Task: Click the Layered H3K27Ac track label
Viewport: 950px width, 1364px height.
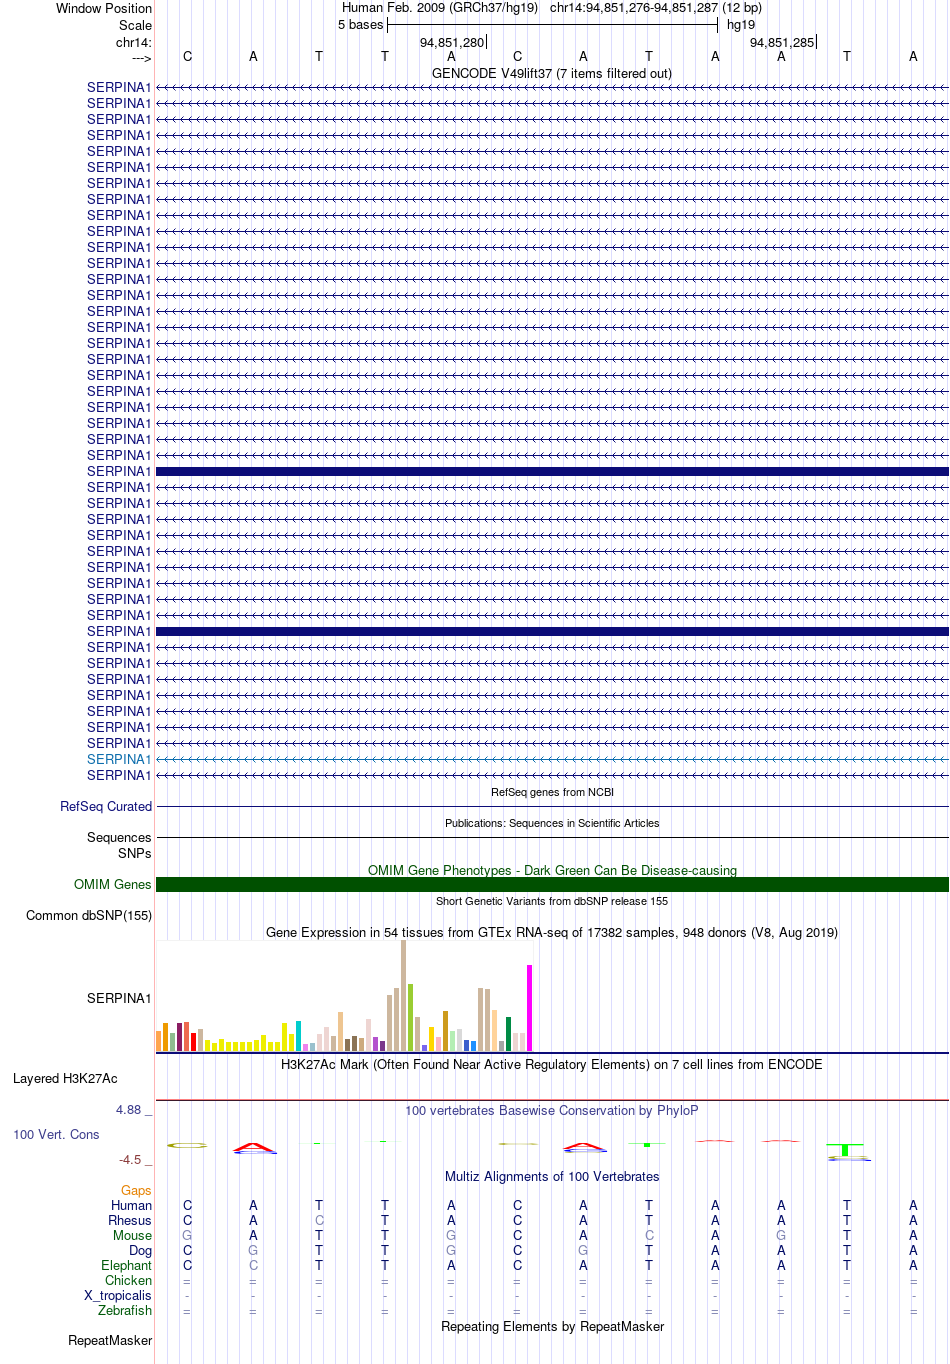Action: (x=65, y=1078)
